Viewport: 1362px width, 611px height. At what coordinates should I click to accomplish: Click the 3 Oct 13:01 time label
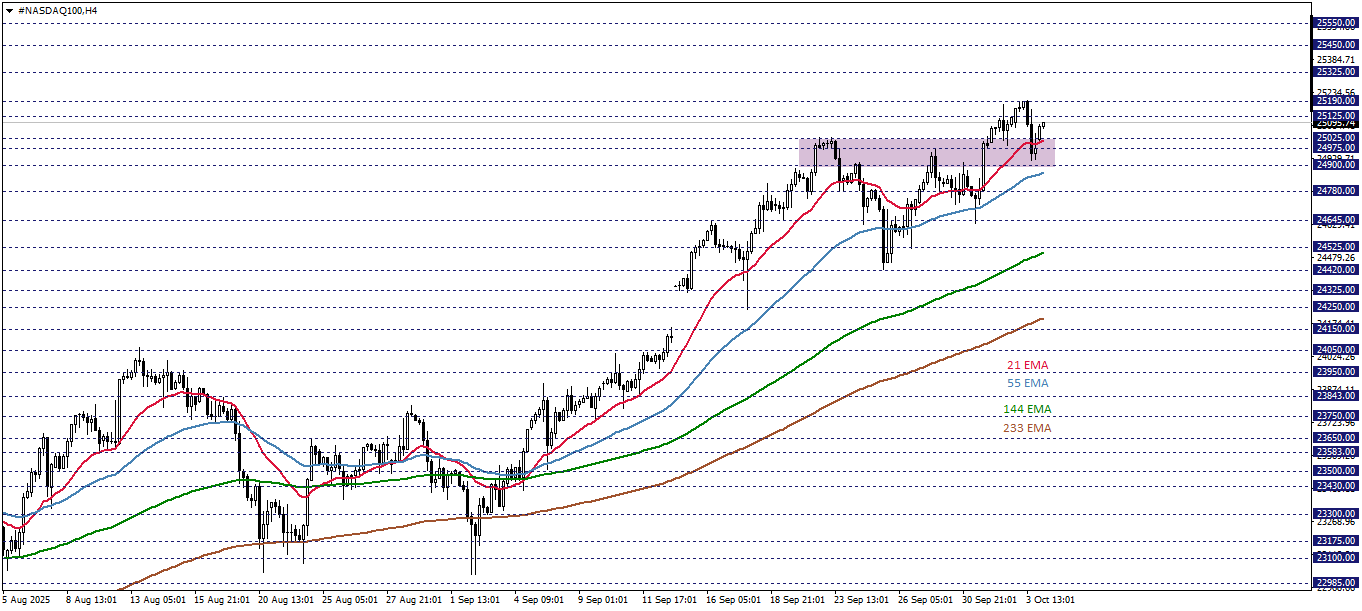pos(1049,600)
